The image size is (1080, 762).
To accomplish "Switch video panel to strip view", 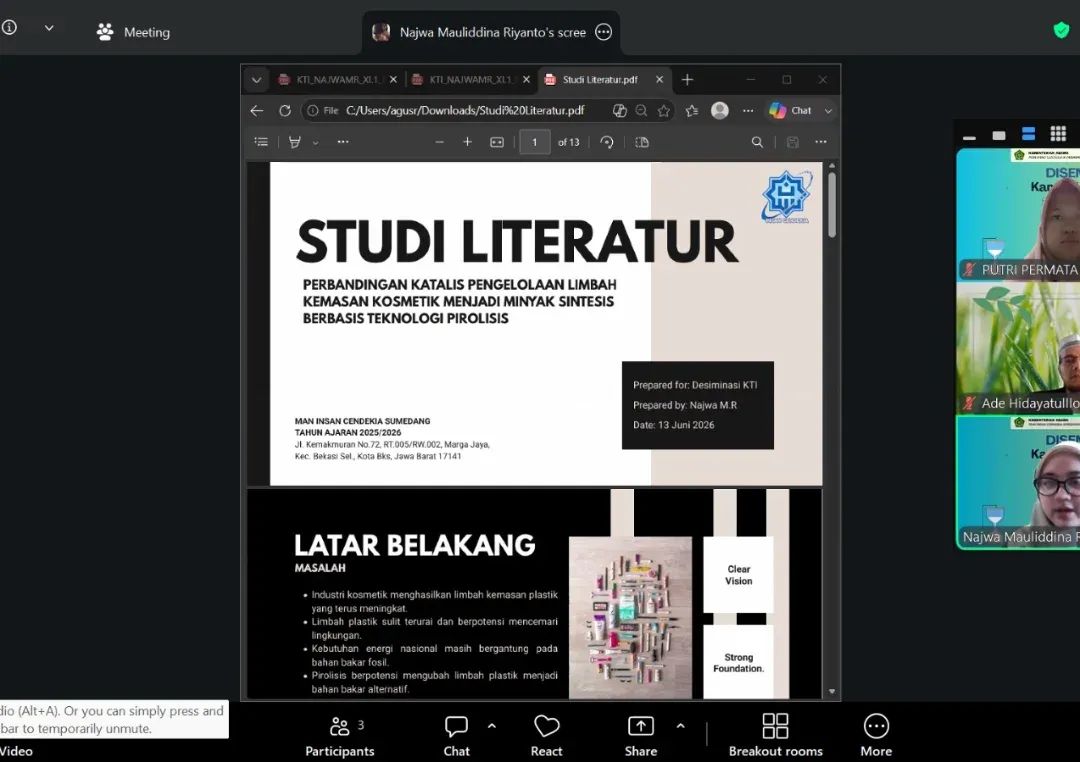I will 1028,134.
